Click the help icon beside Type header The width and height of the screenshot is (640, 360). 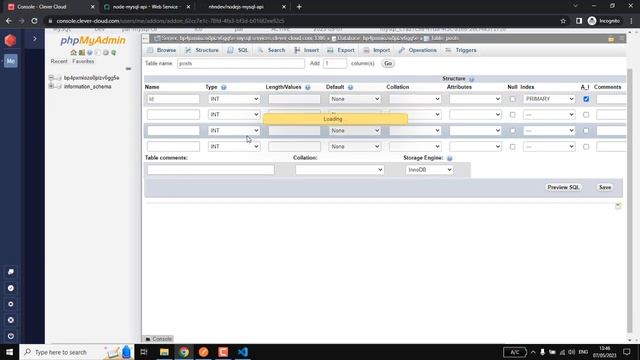(x=224, y=87)
